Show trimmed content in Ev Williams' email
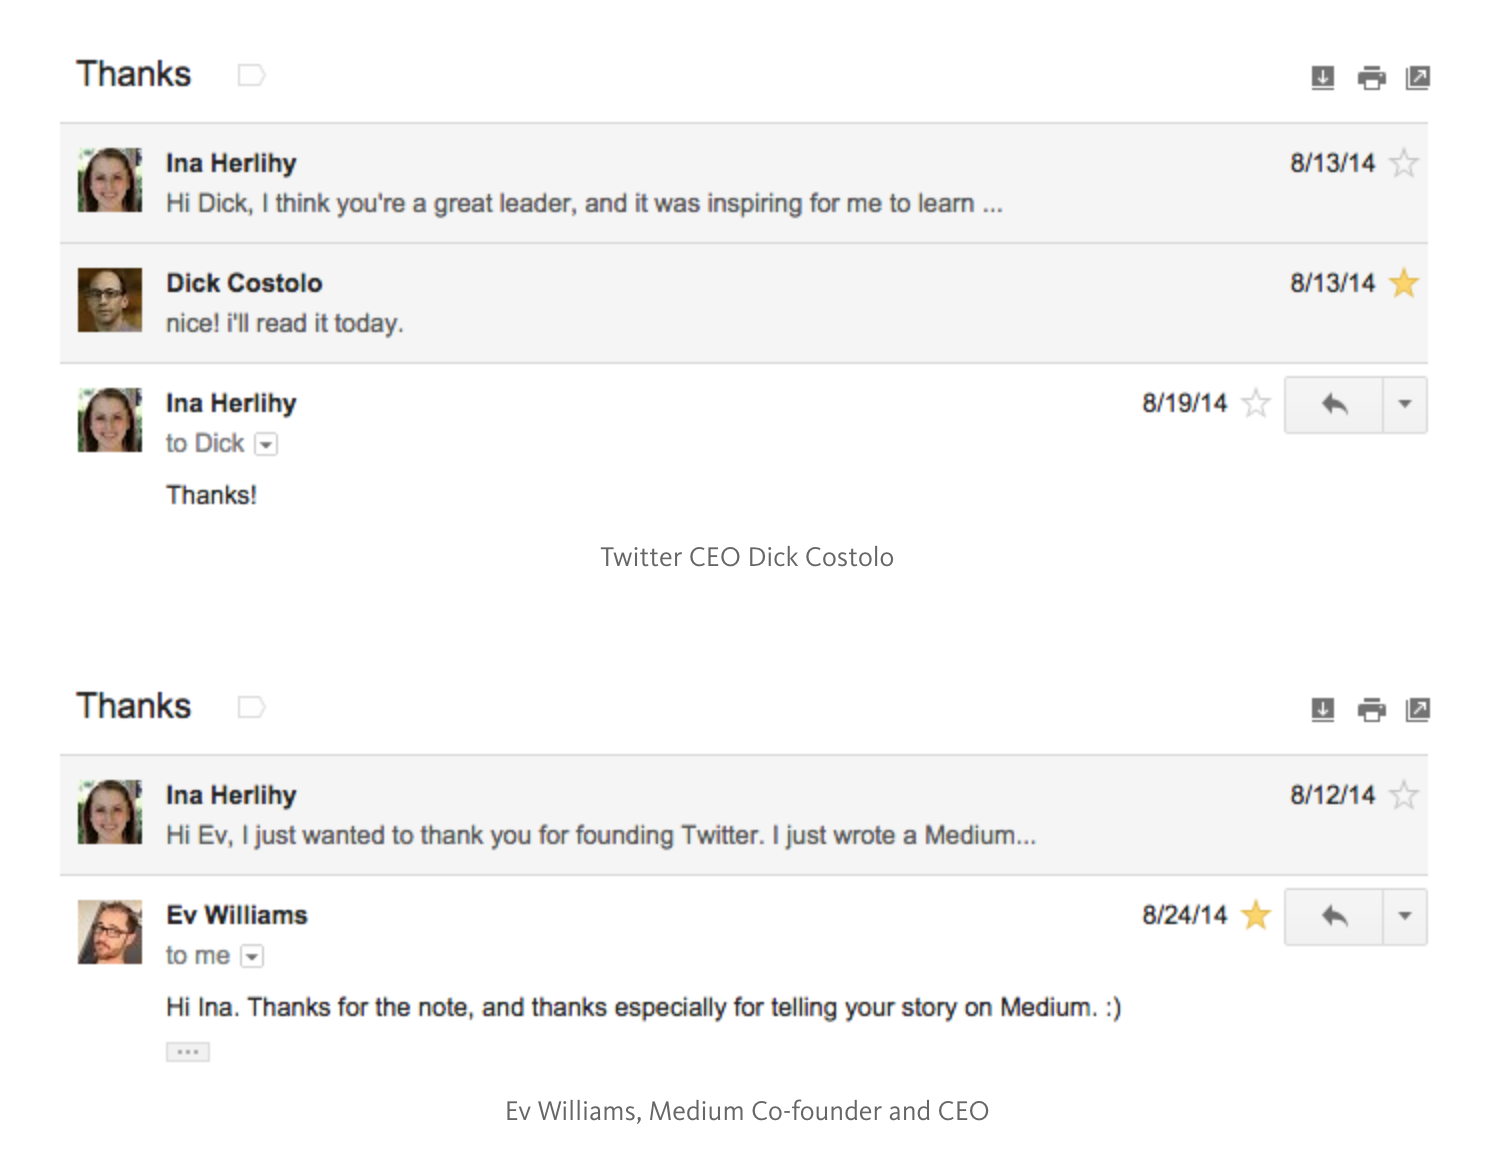This screenshot has height=1160, width=1492. pyautogui.click(x=188, y=1052)
